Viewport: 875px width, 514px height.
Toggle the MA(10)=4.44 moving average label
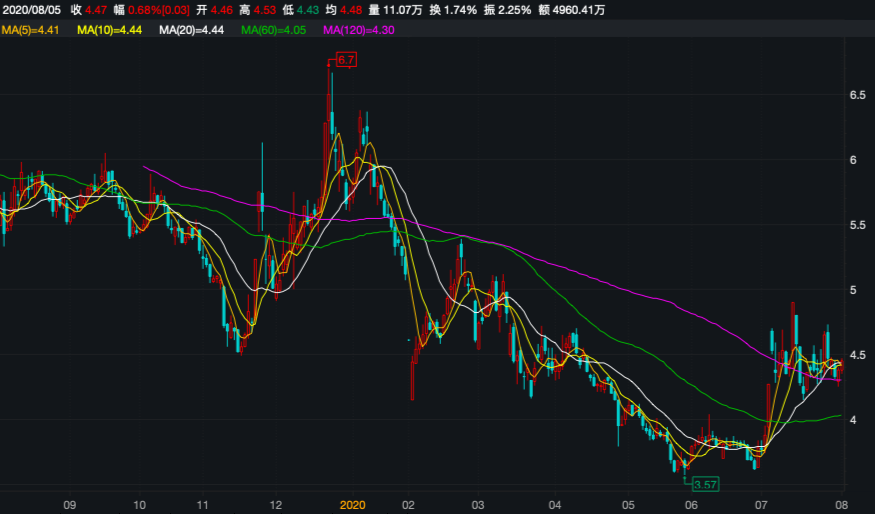tap(112, 31)
